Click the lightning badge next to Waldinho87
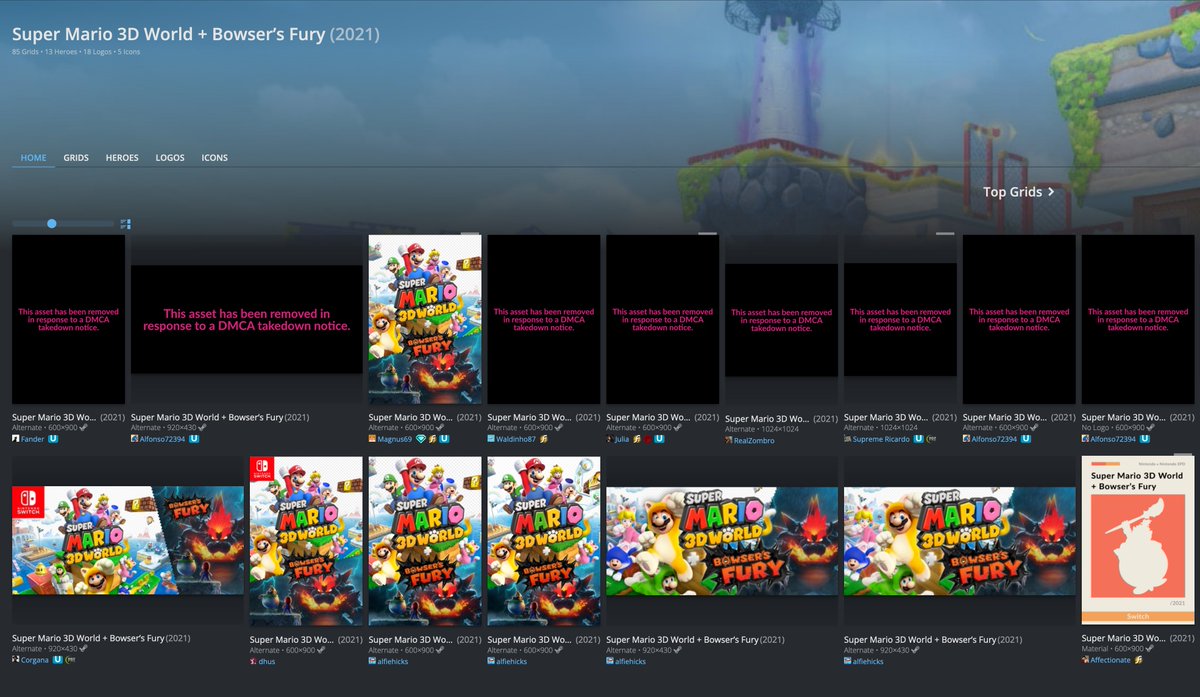The width and height of the screenshot is (1200, 697). click(545, 439)
